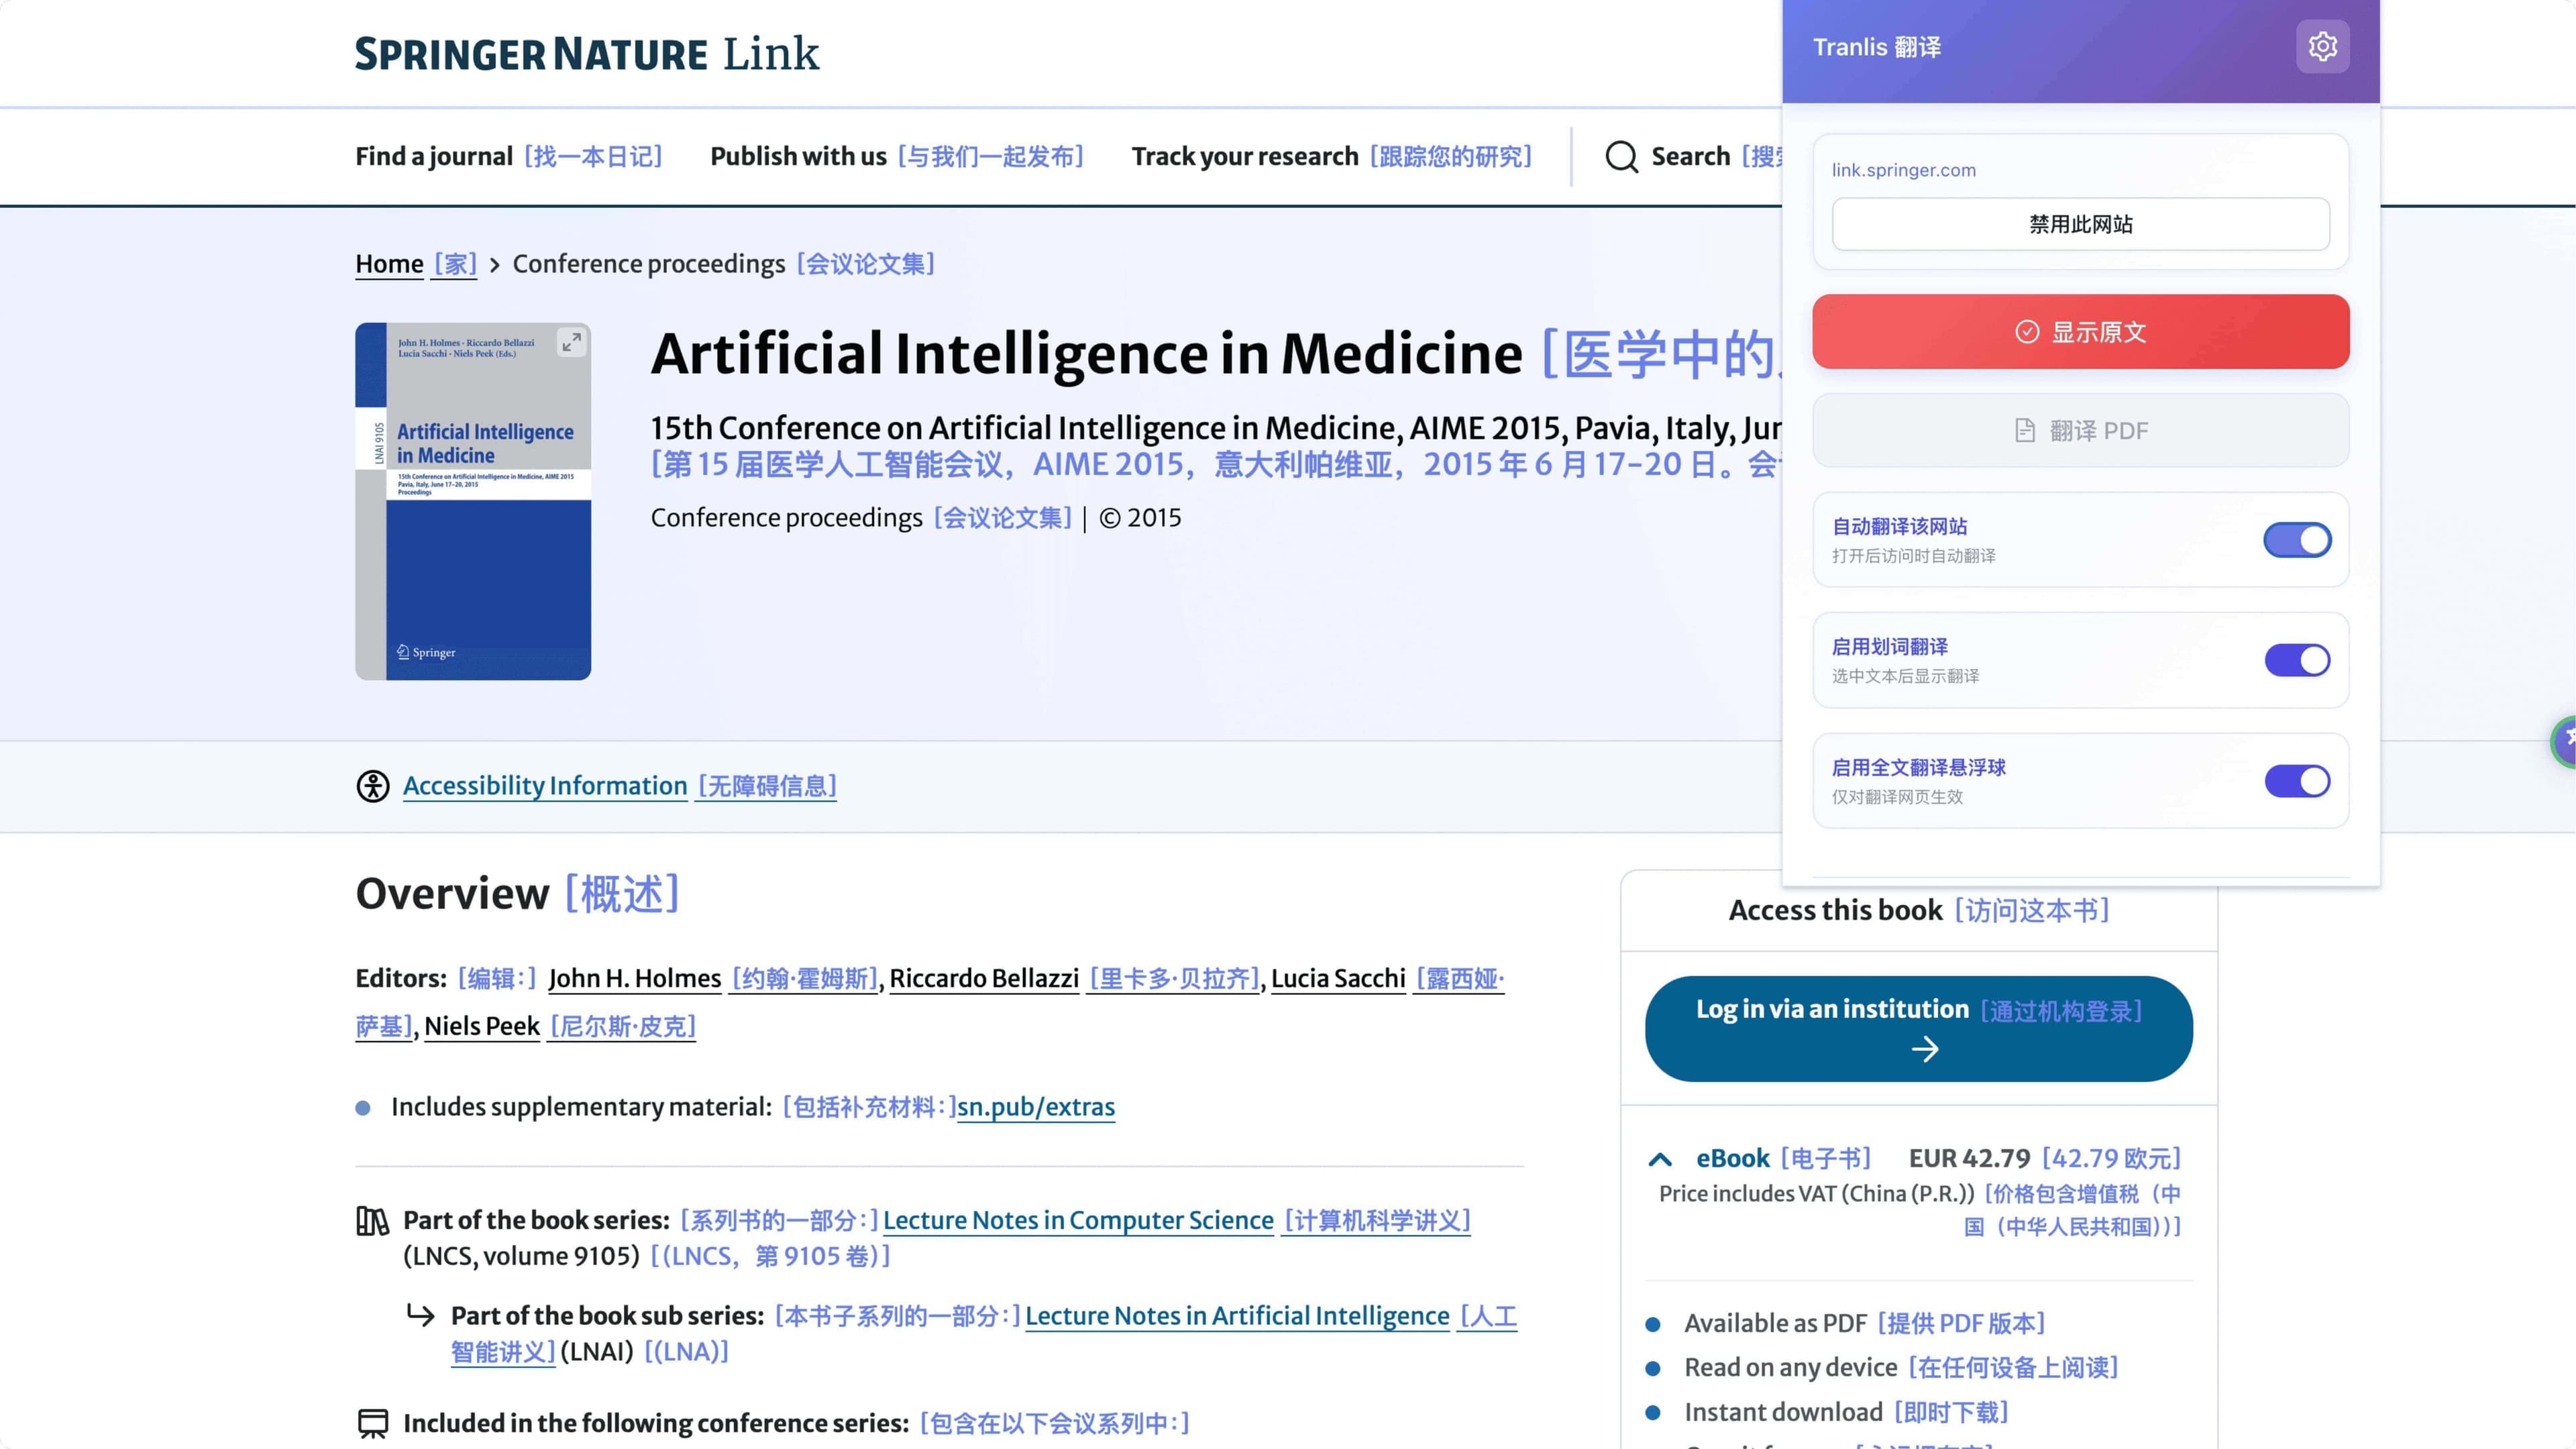
Task: Click the search magnifier icon
Action: click(x=1621, y=157)
